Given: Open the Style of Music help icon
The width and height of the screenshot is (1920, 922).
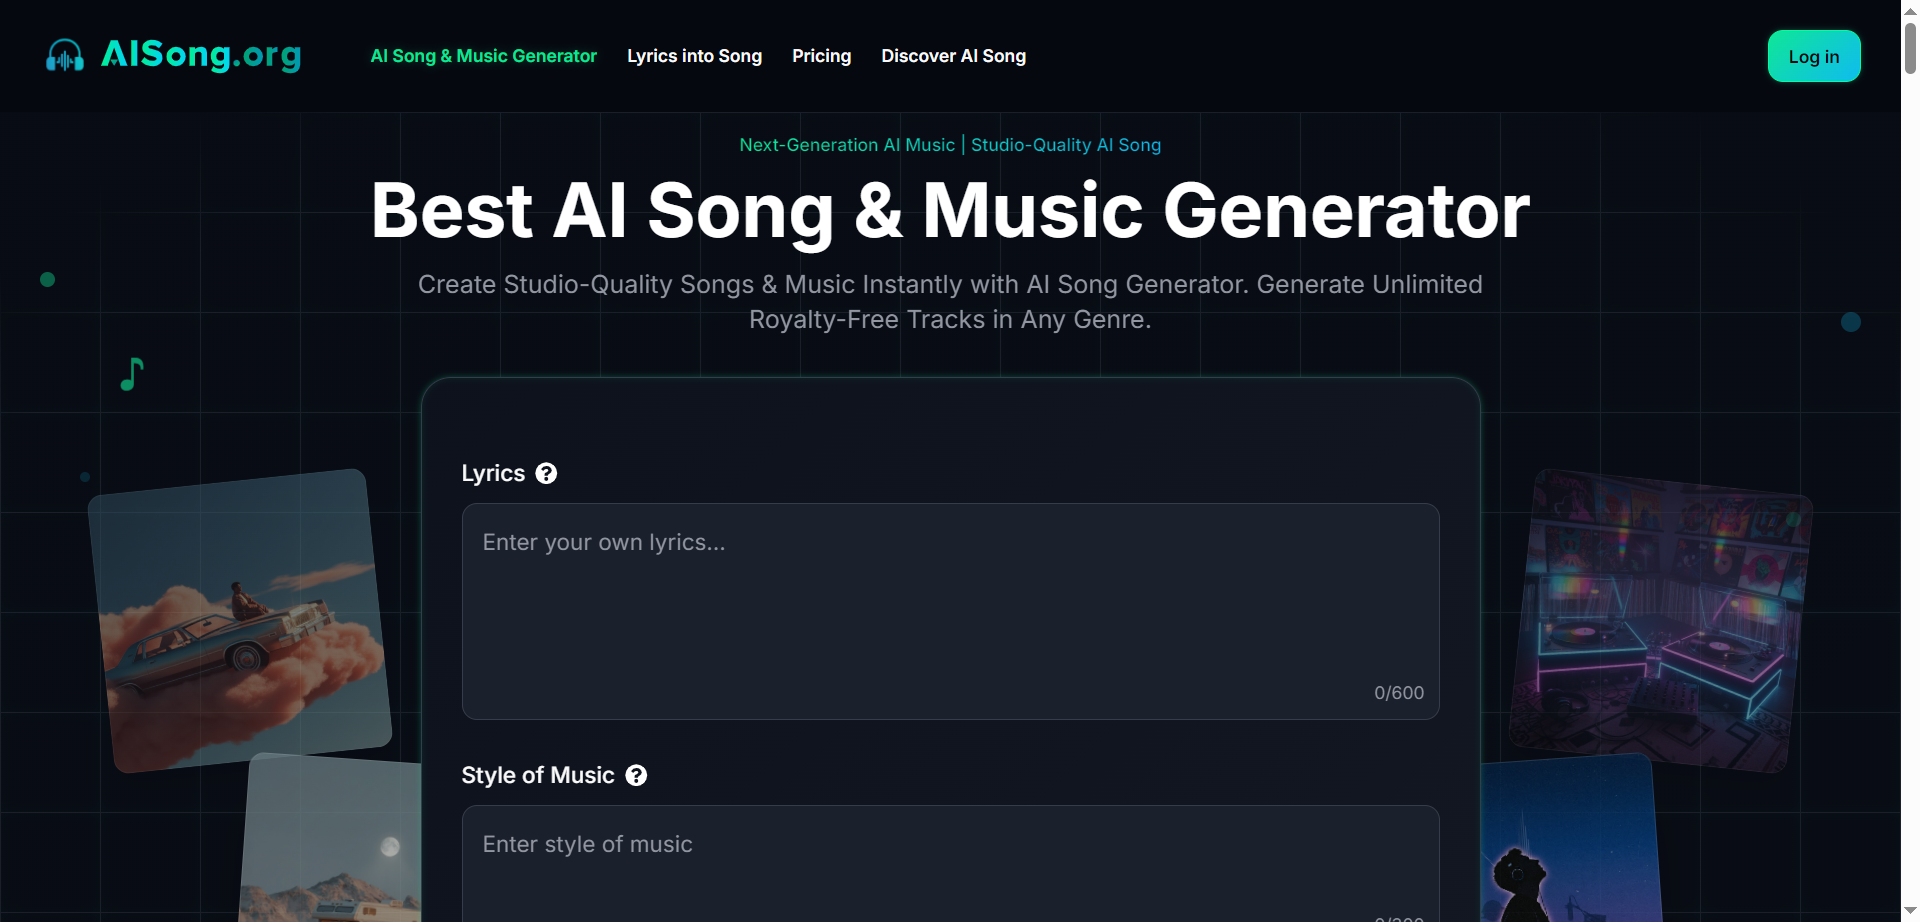Looking at the screenshot, I should click(635, 775).
